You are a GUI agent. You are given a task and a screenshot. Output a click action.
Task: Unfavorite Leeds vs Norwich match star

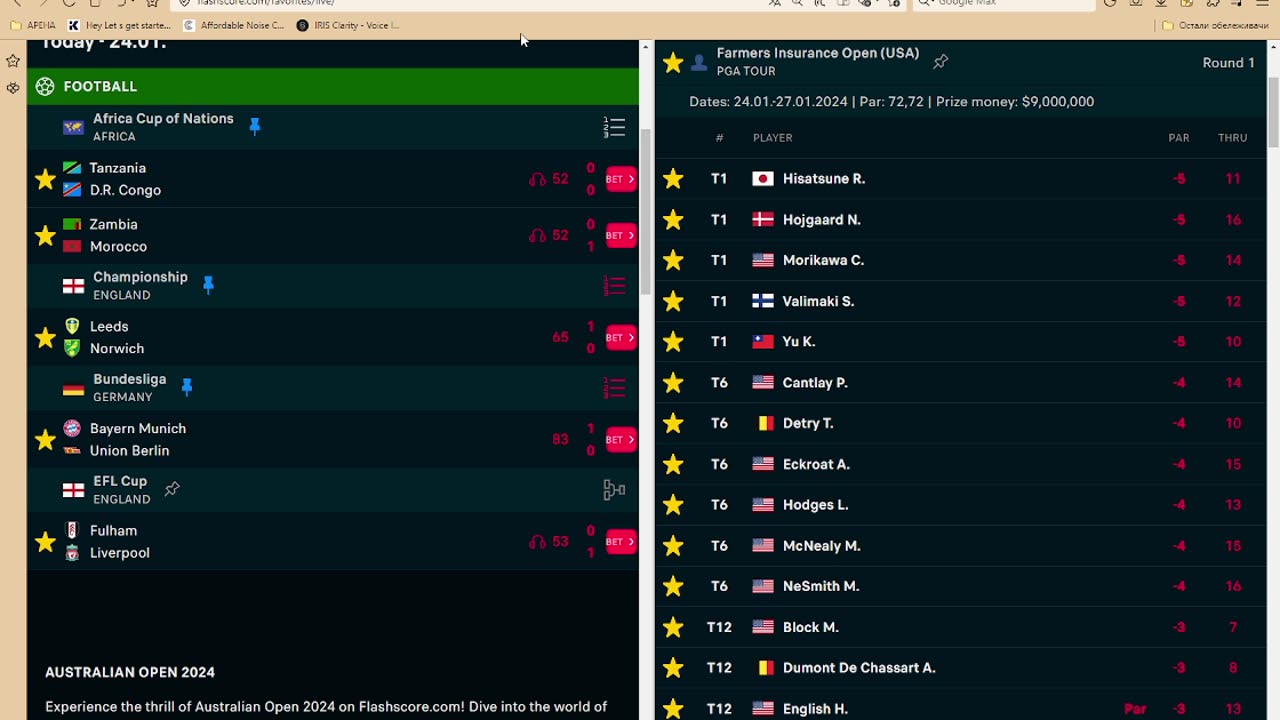point(45,337)
